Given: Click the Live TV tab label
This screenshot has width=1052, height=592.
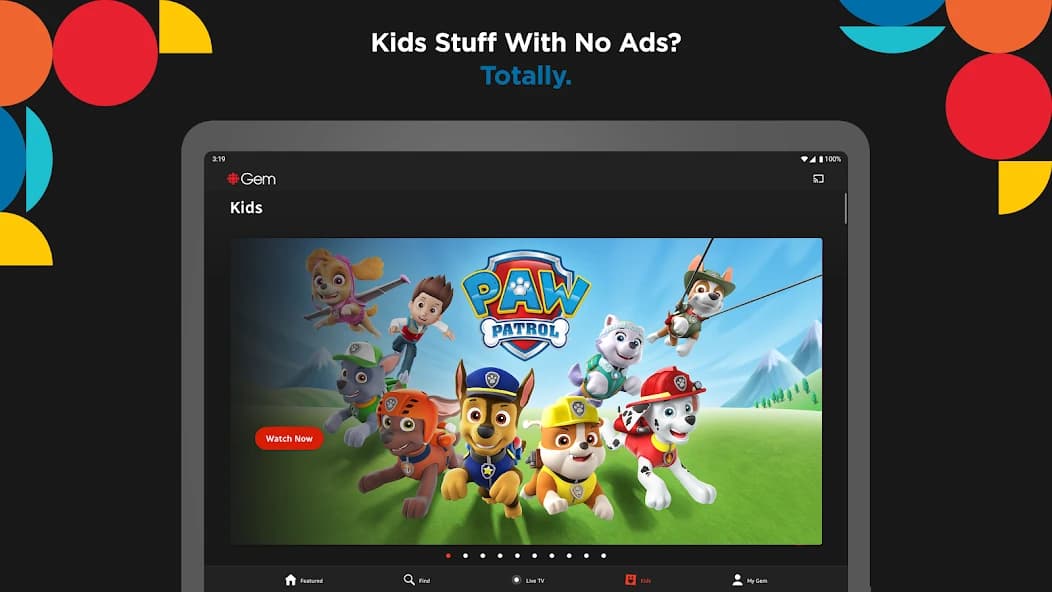Looking at the screenshot, I should [535, 581].
